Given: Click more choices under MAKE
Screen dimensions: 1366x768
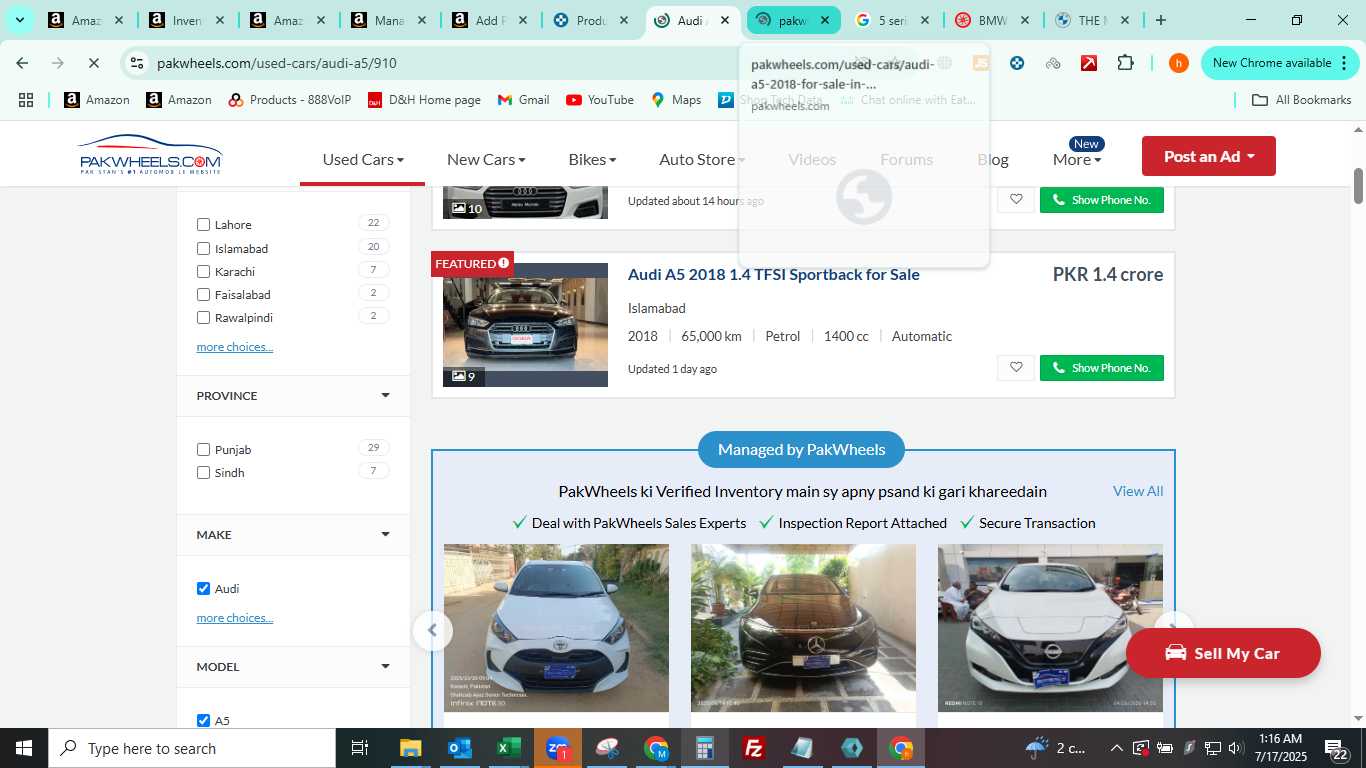Looking at the screenshot, I should click(x=235, y=618).
